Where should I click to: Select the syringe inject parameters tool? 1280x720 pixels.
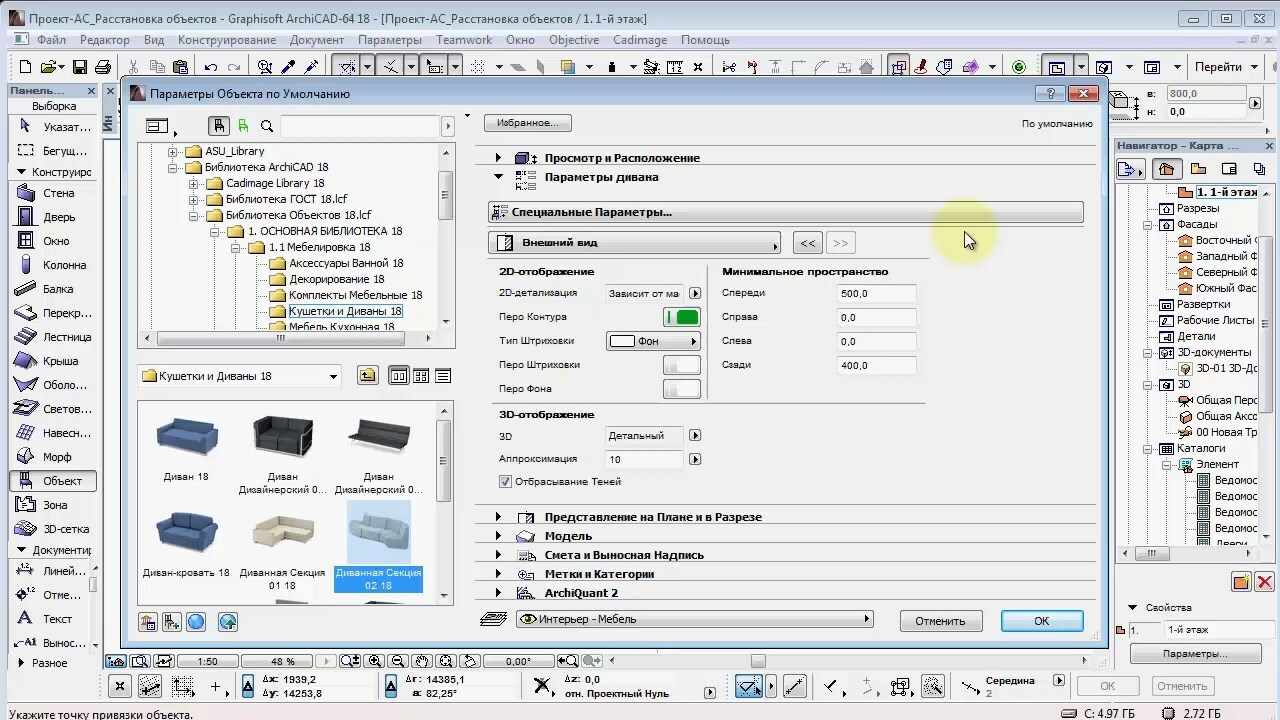click(x=311, y=67)
